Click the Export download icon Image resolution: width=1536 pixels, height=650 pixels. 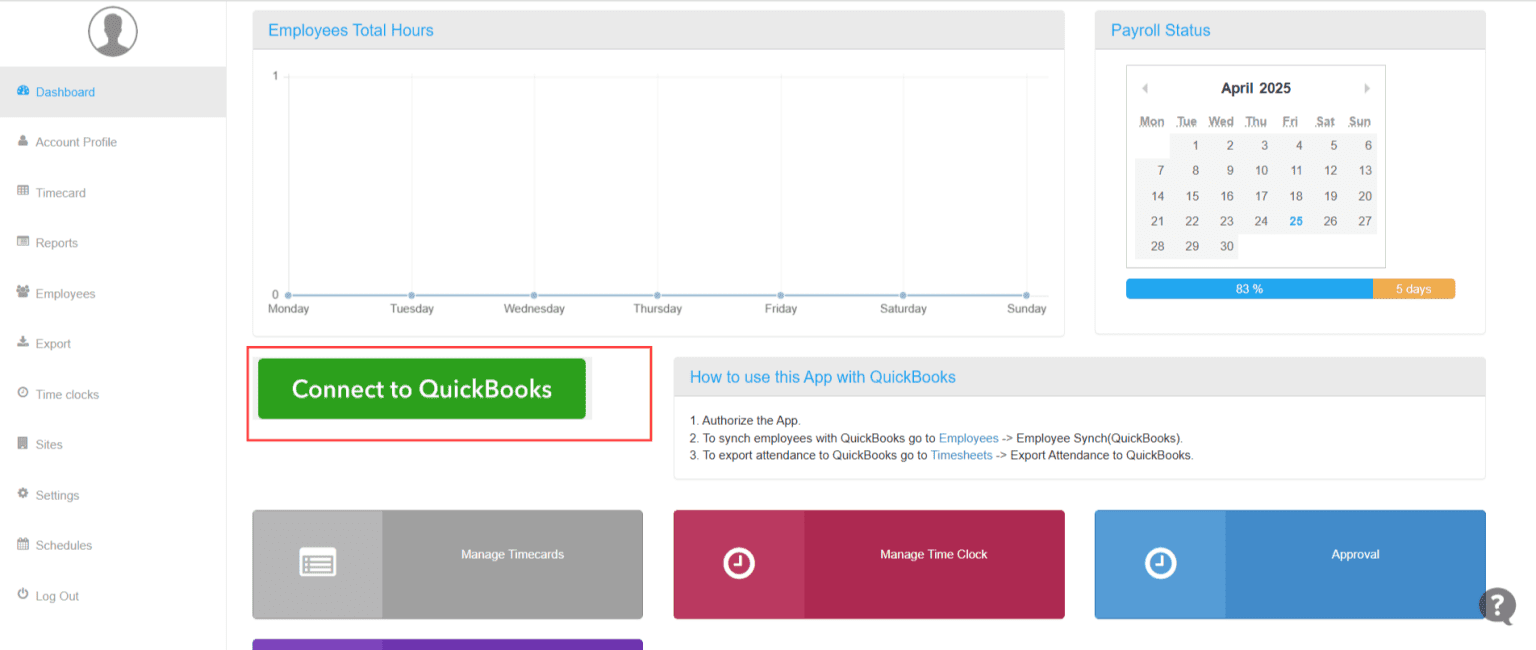(22, 343)
